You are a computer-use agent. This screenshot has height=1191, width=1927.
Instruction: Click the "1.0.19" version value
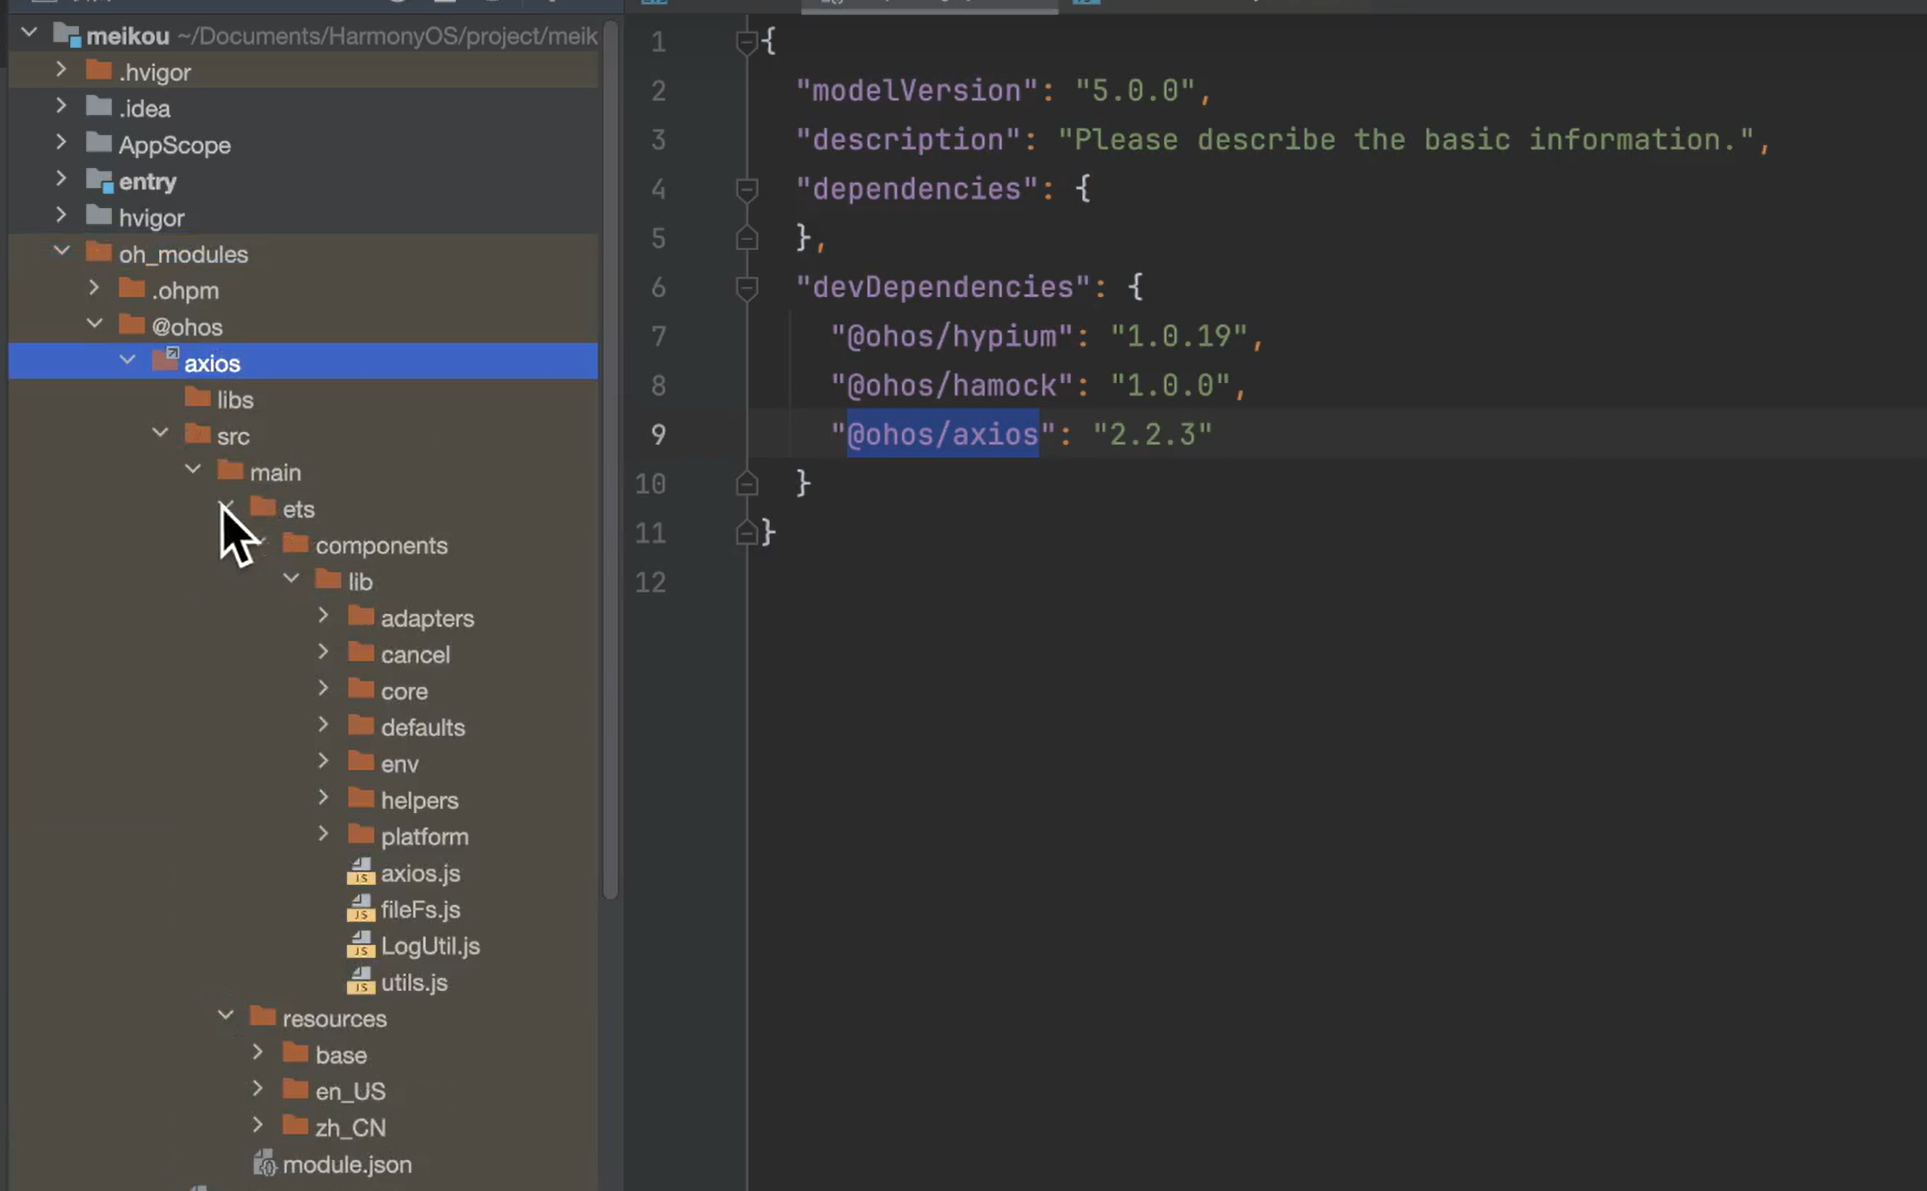point(1178,336)
